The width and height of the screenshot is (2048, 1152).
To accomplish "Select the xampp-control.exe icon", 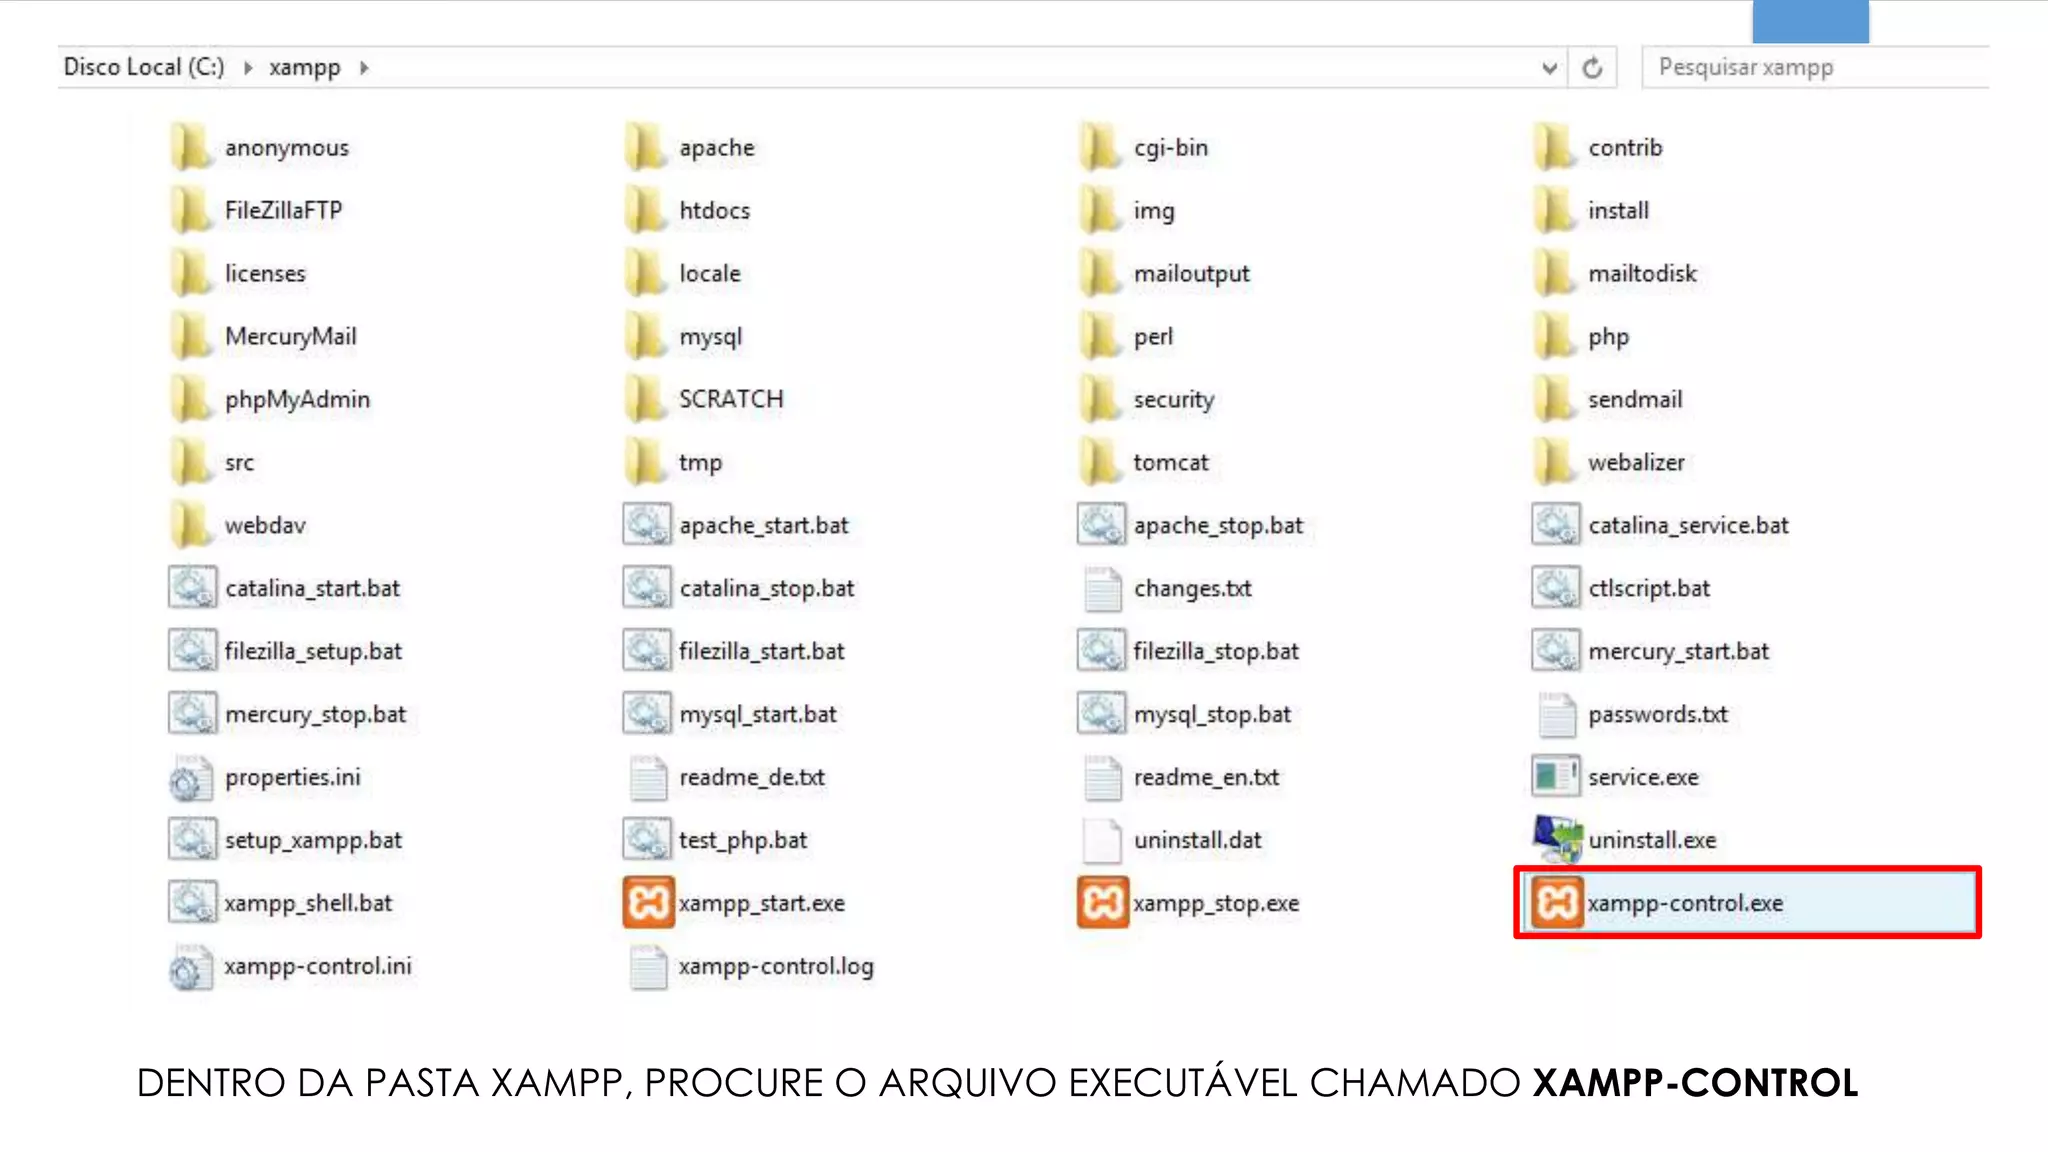I will coord(1556,903).
